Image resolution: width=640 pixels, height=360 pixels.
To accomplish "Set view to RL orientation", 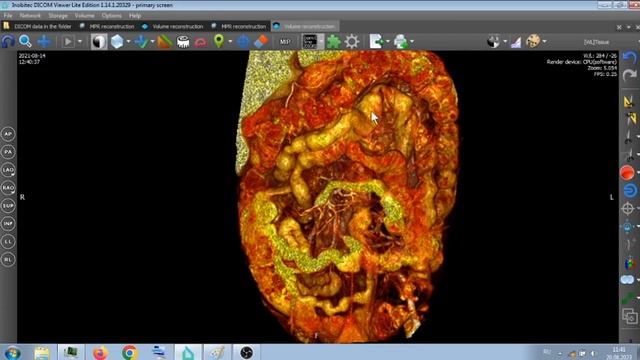I will click(8, 260).
